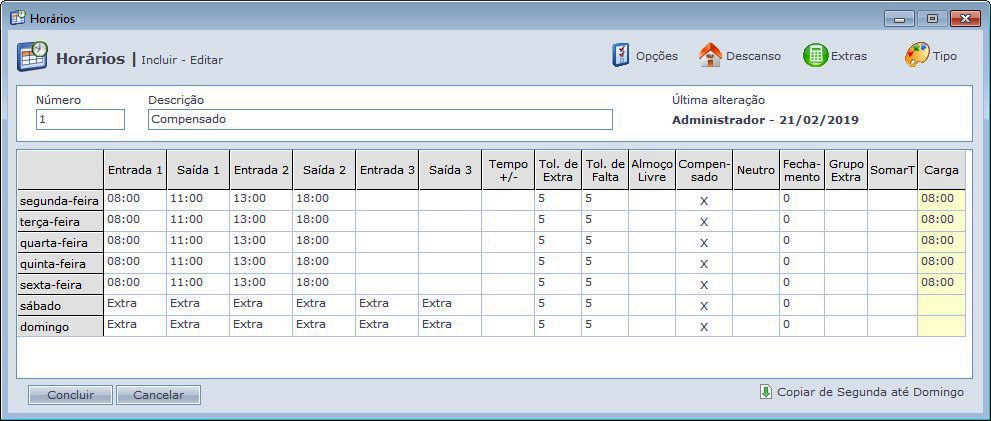Image resolution: width=991 pixels, height=421 pixels.
Task: Click Copiar de Segunda até Domingo link
Action: click(x=870, y=392)
